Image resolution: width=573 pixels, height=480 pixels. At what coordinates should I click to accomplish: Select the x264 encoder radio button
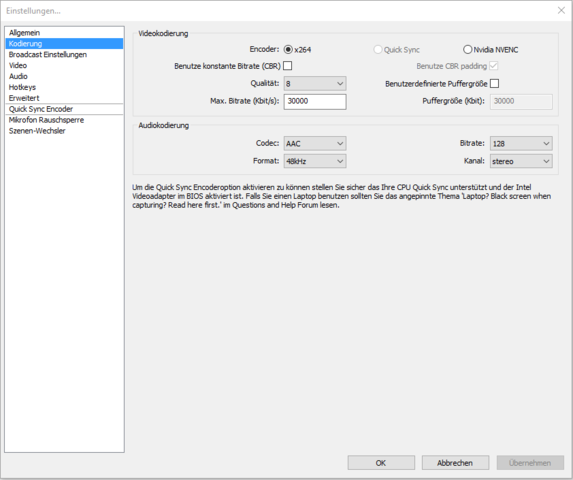[288, 49]
